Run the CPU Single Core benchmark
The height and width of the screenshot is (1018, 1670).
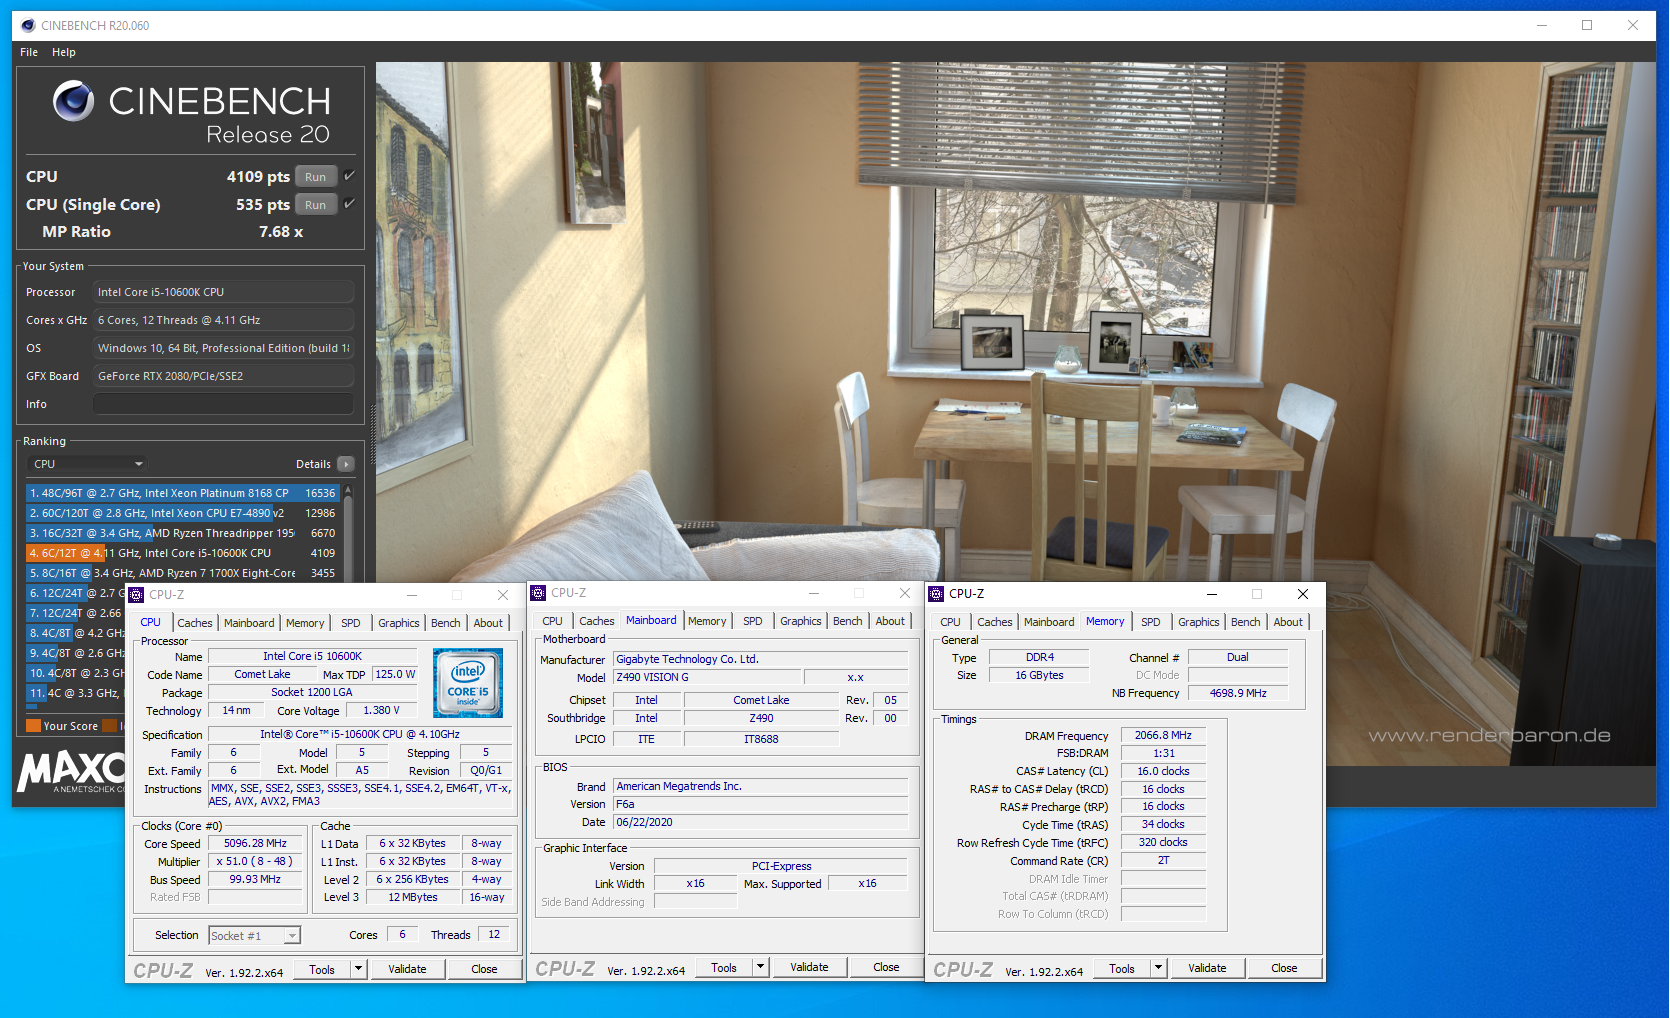click(316, 205)
